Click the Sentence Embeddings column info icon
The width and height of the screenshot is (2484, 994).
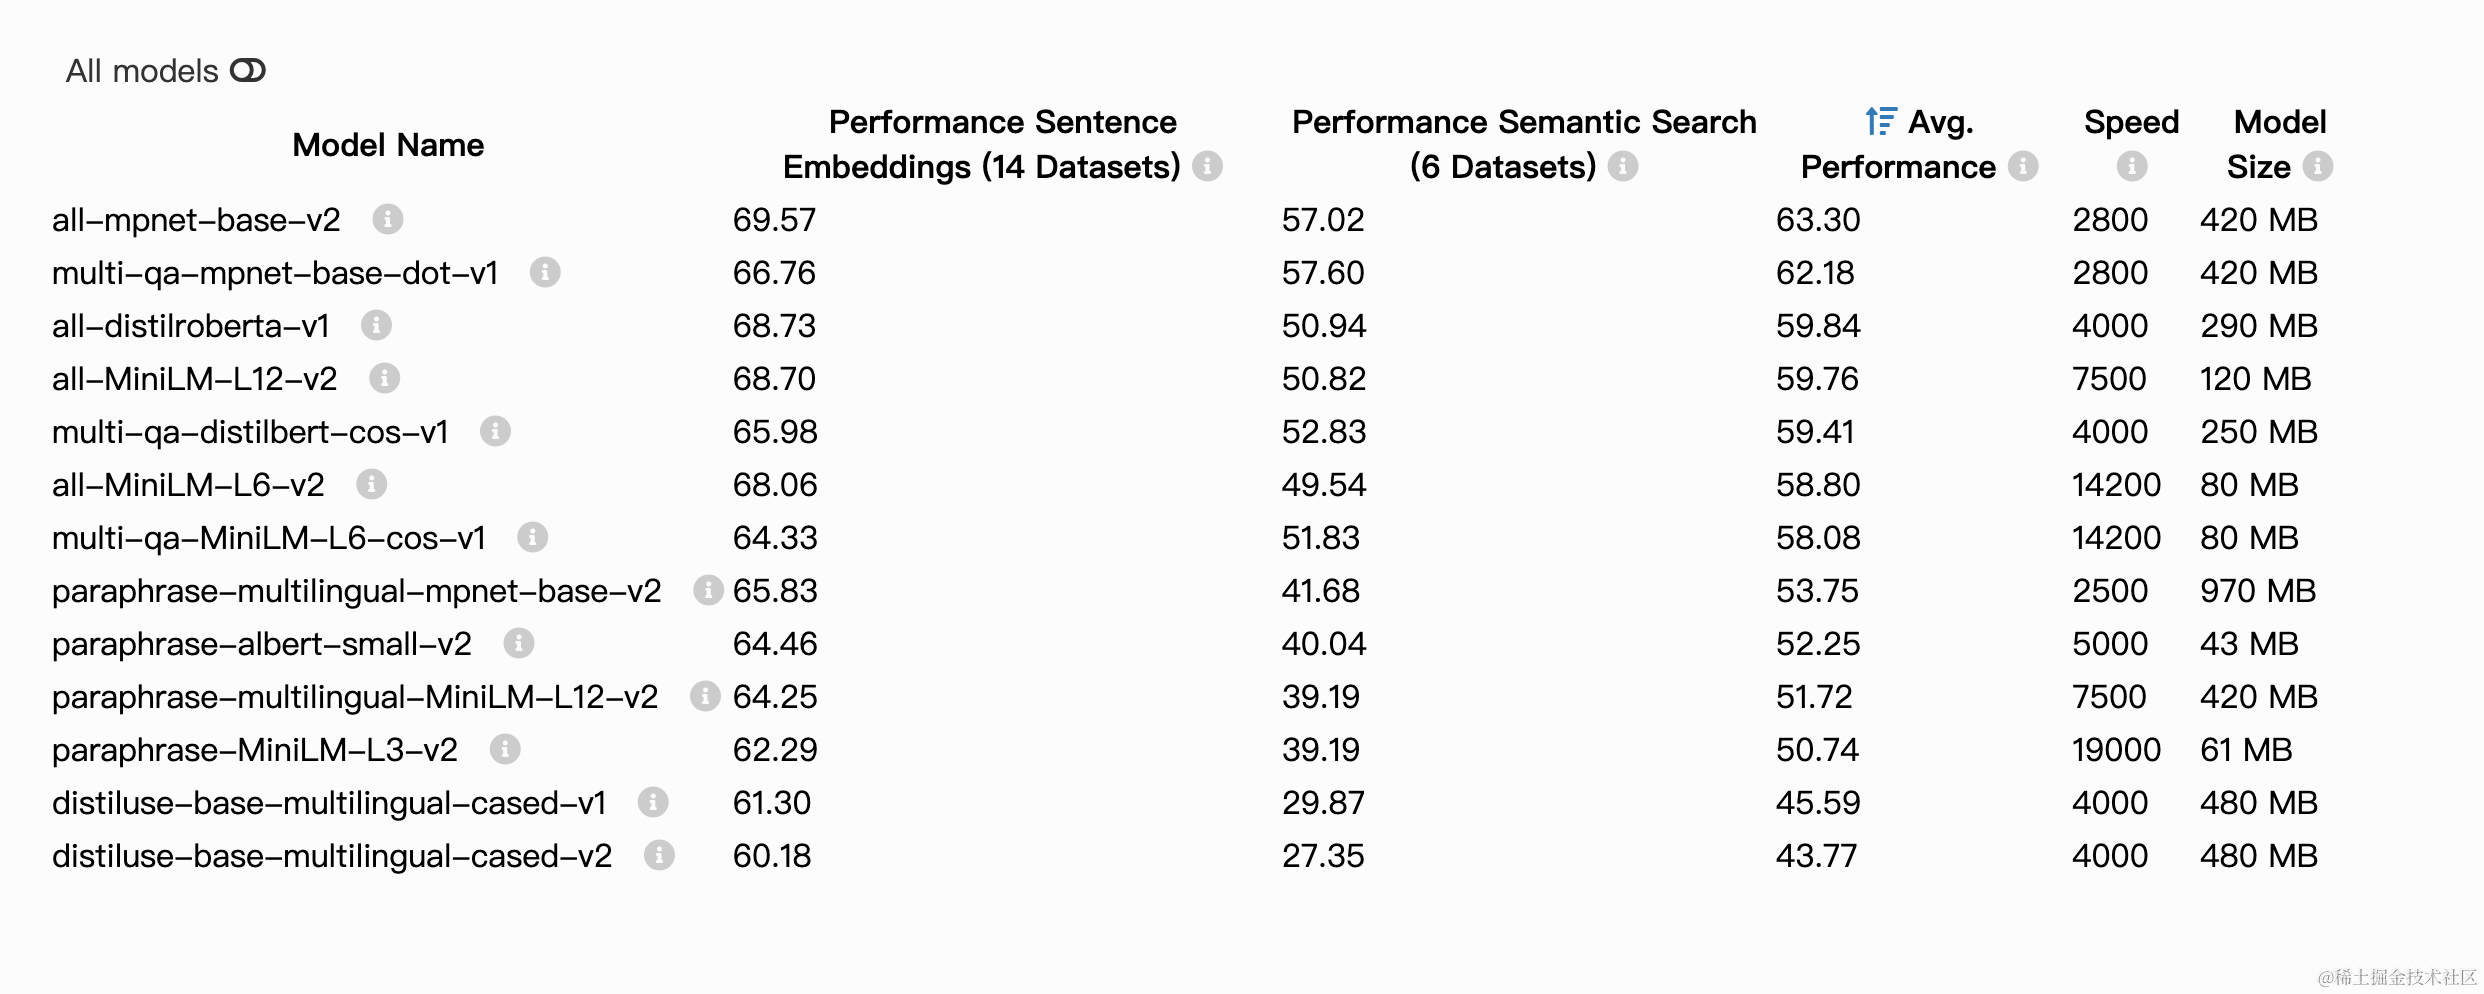coord(1208,166)
